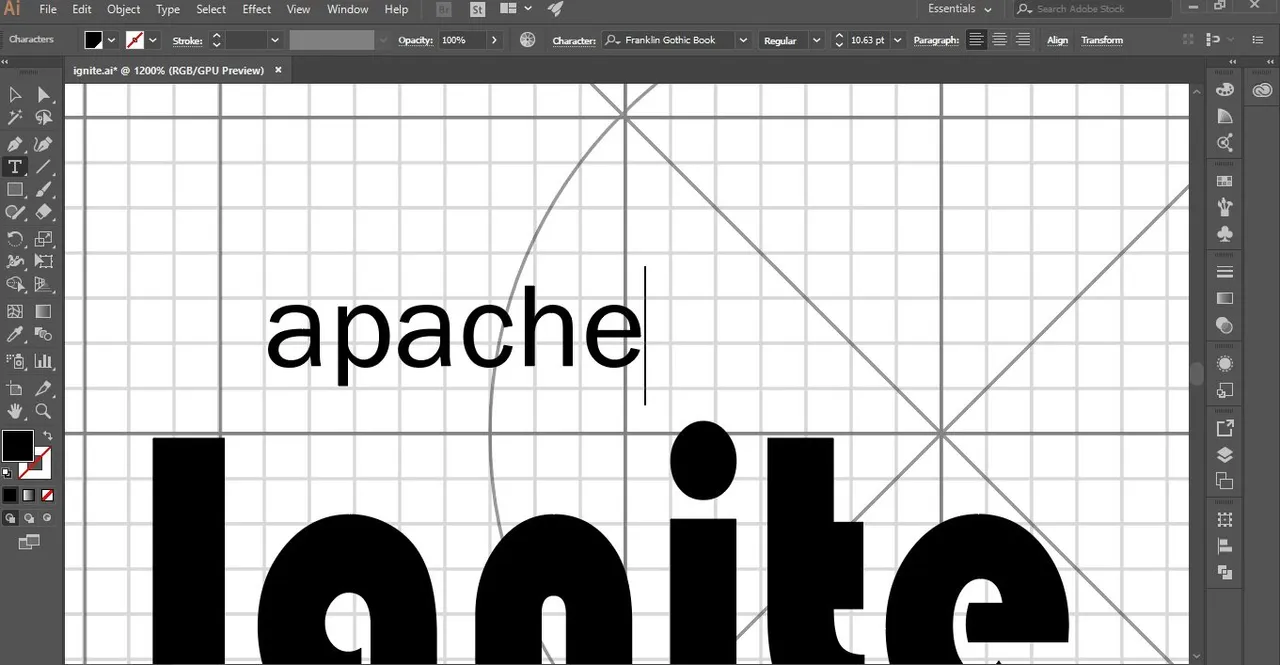Open the Window menu
This screenshot has height=665, width=1280.
348,9
